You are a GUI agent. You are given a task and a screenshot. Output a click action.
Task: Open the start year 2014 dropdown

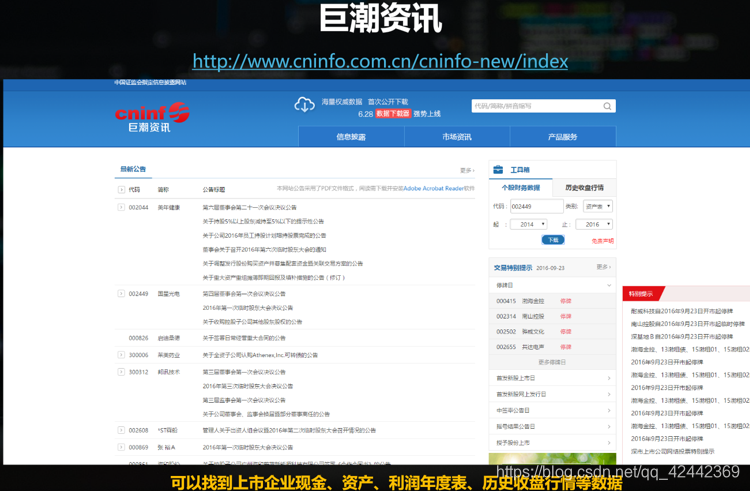529,224
